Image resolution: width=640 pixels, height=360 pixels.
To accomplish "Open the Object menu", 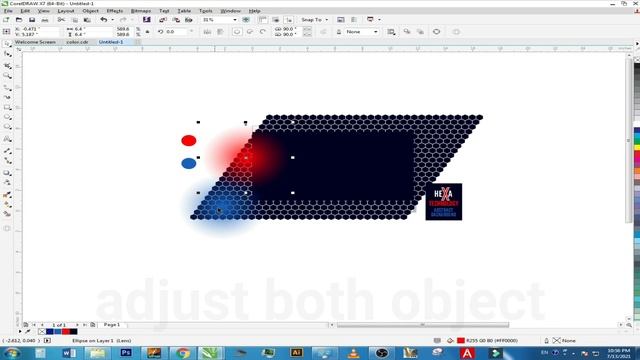I will coord(90,11).
